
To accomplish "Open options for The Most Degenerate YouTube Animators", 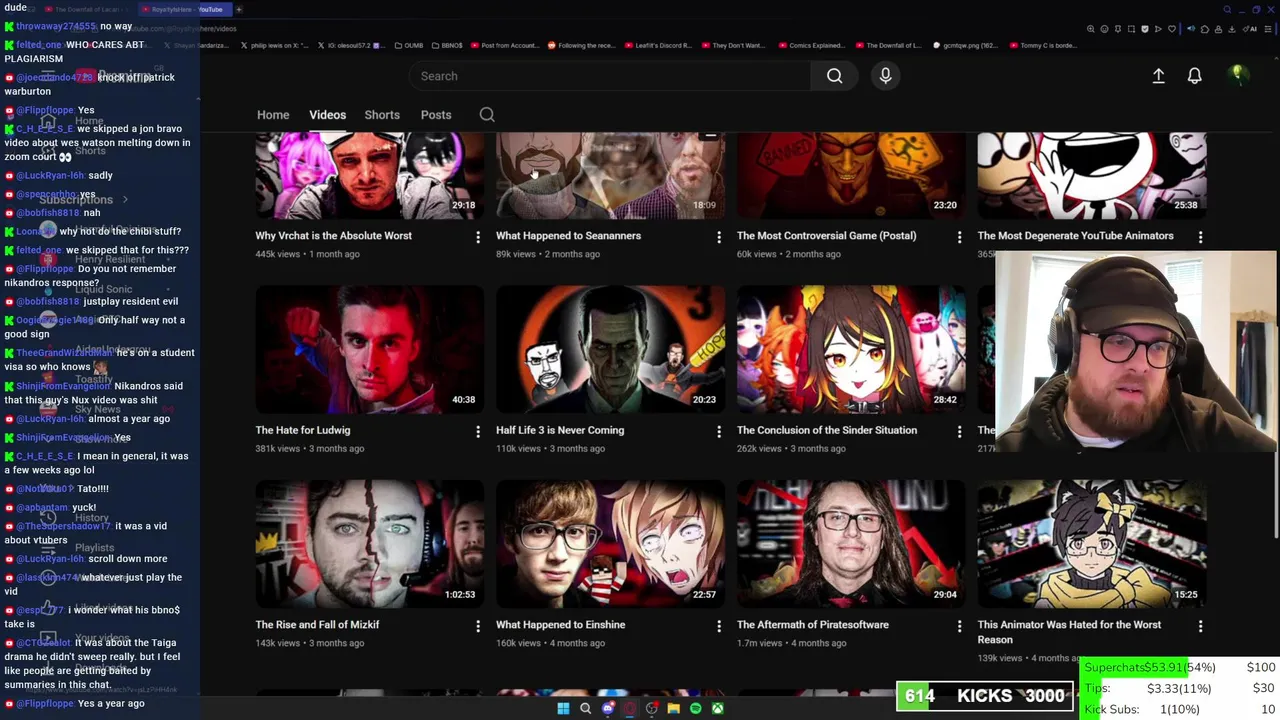I will click(x=1200, y=237).
